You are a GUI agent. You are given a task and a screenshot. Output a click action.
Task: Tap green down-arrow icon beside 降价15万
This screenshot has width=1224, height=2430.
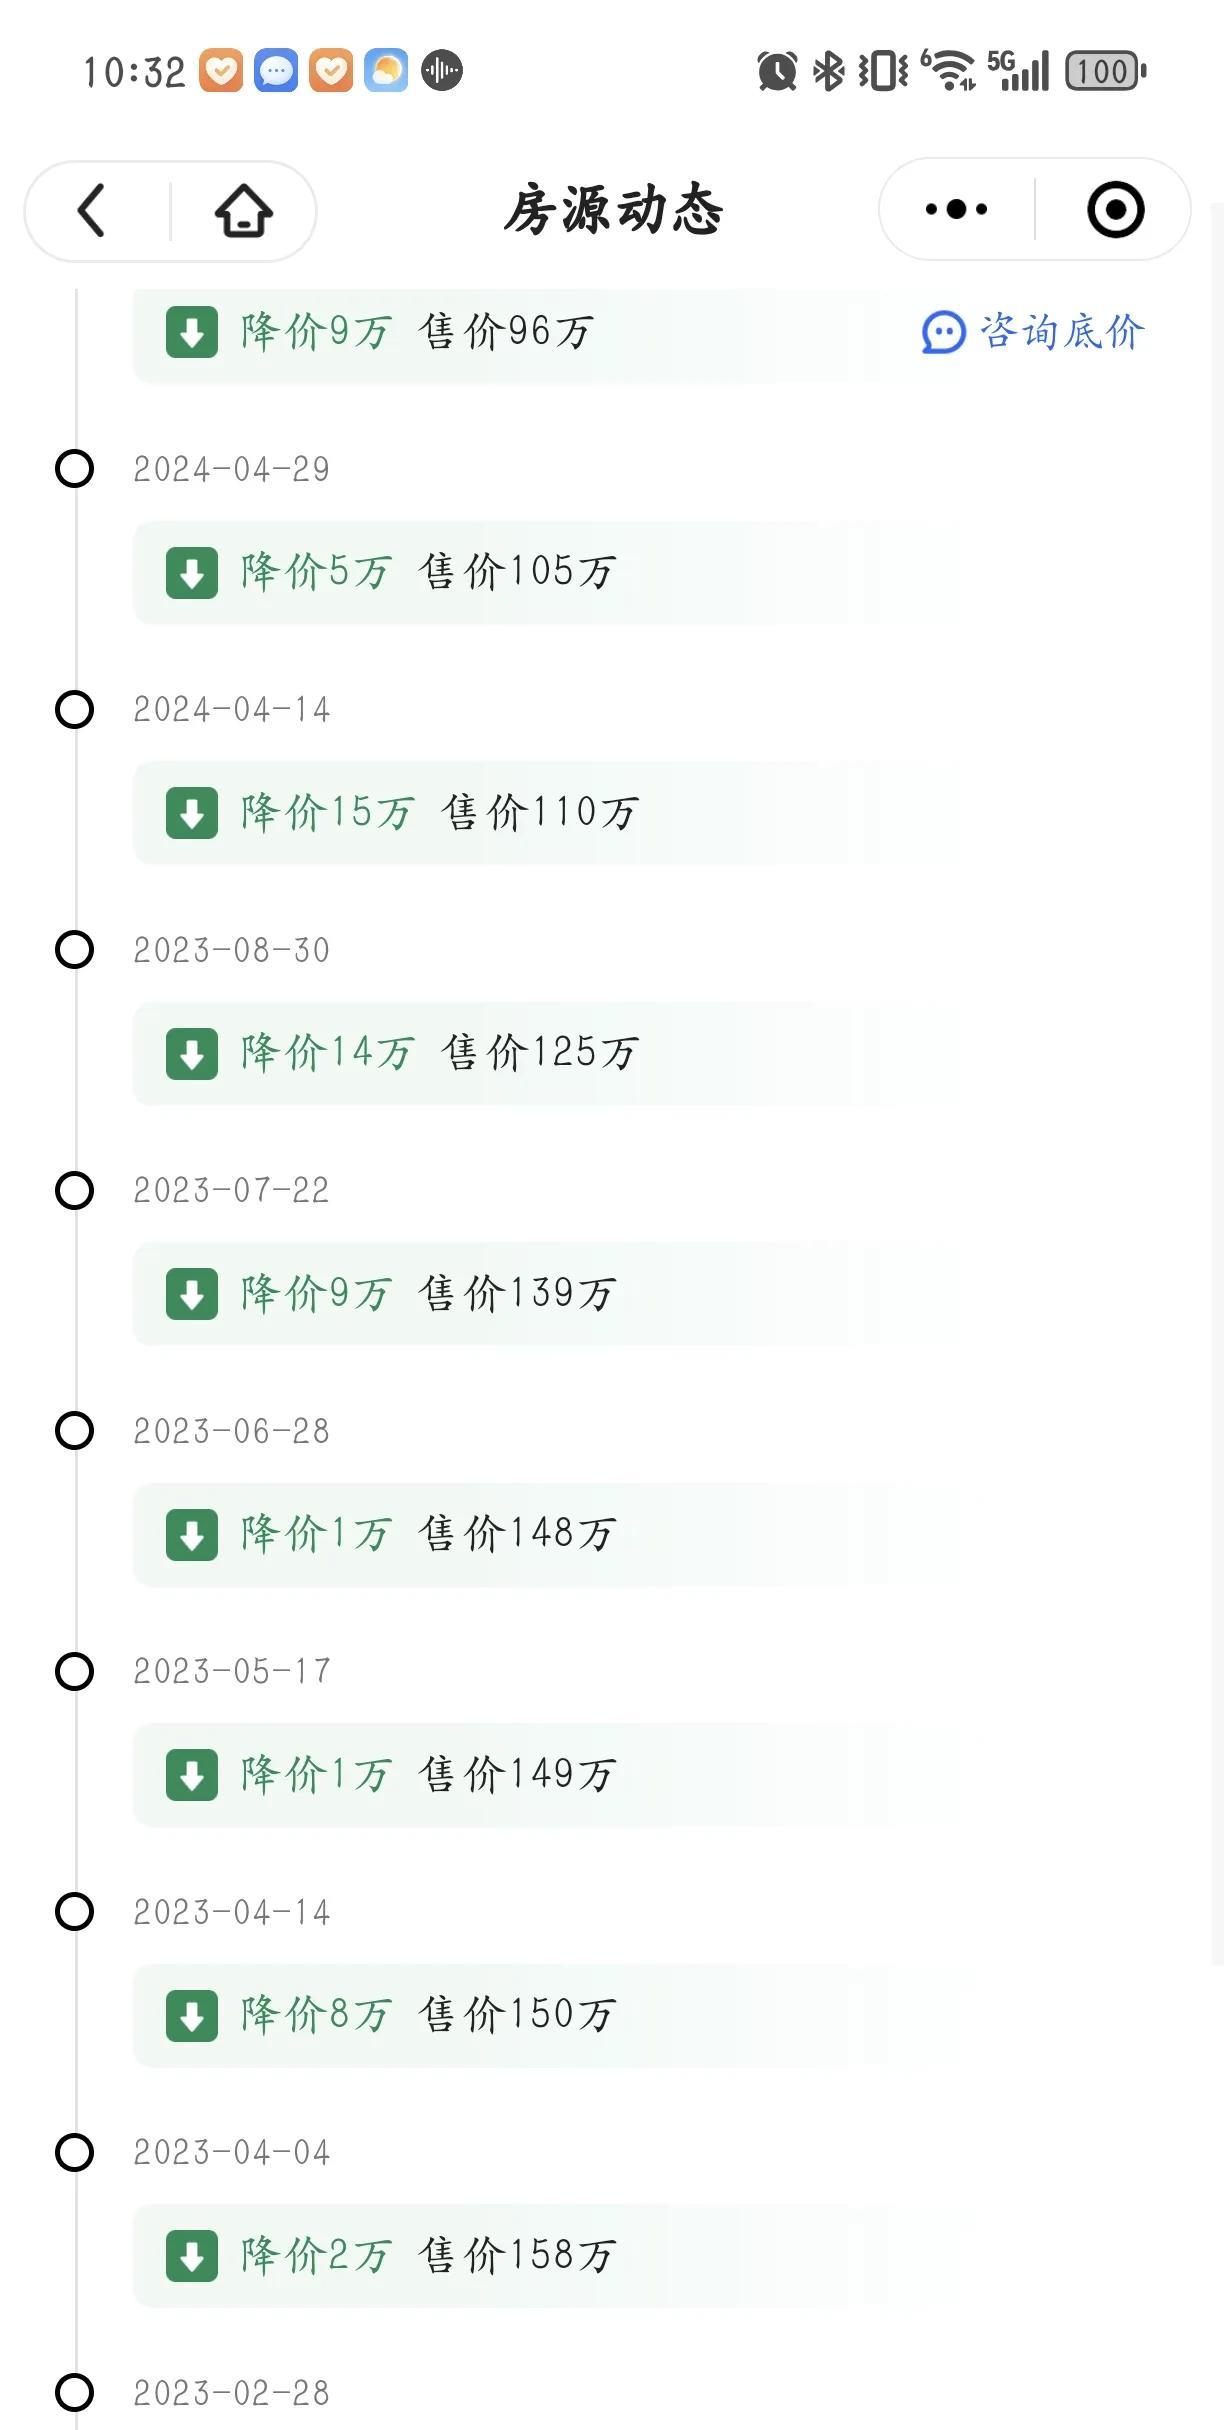tap(192, 813)
